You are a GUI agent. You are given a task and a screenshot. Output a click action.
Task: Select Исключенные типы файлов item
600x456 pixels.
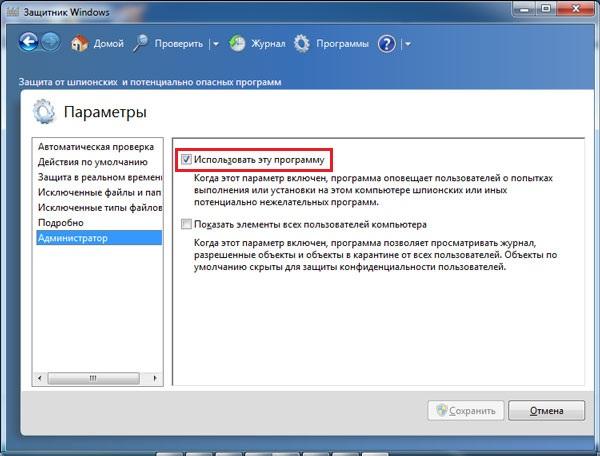click(x=99, y=207)
